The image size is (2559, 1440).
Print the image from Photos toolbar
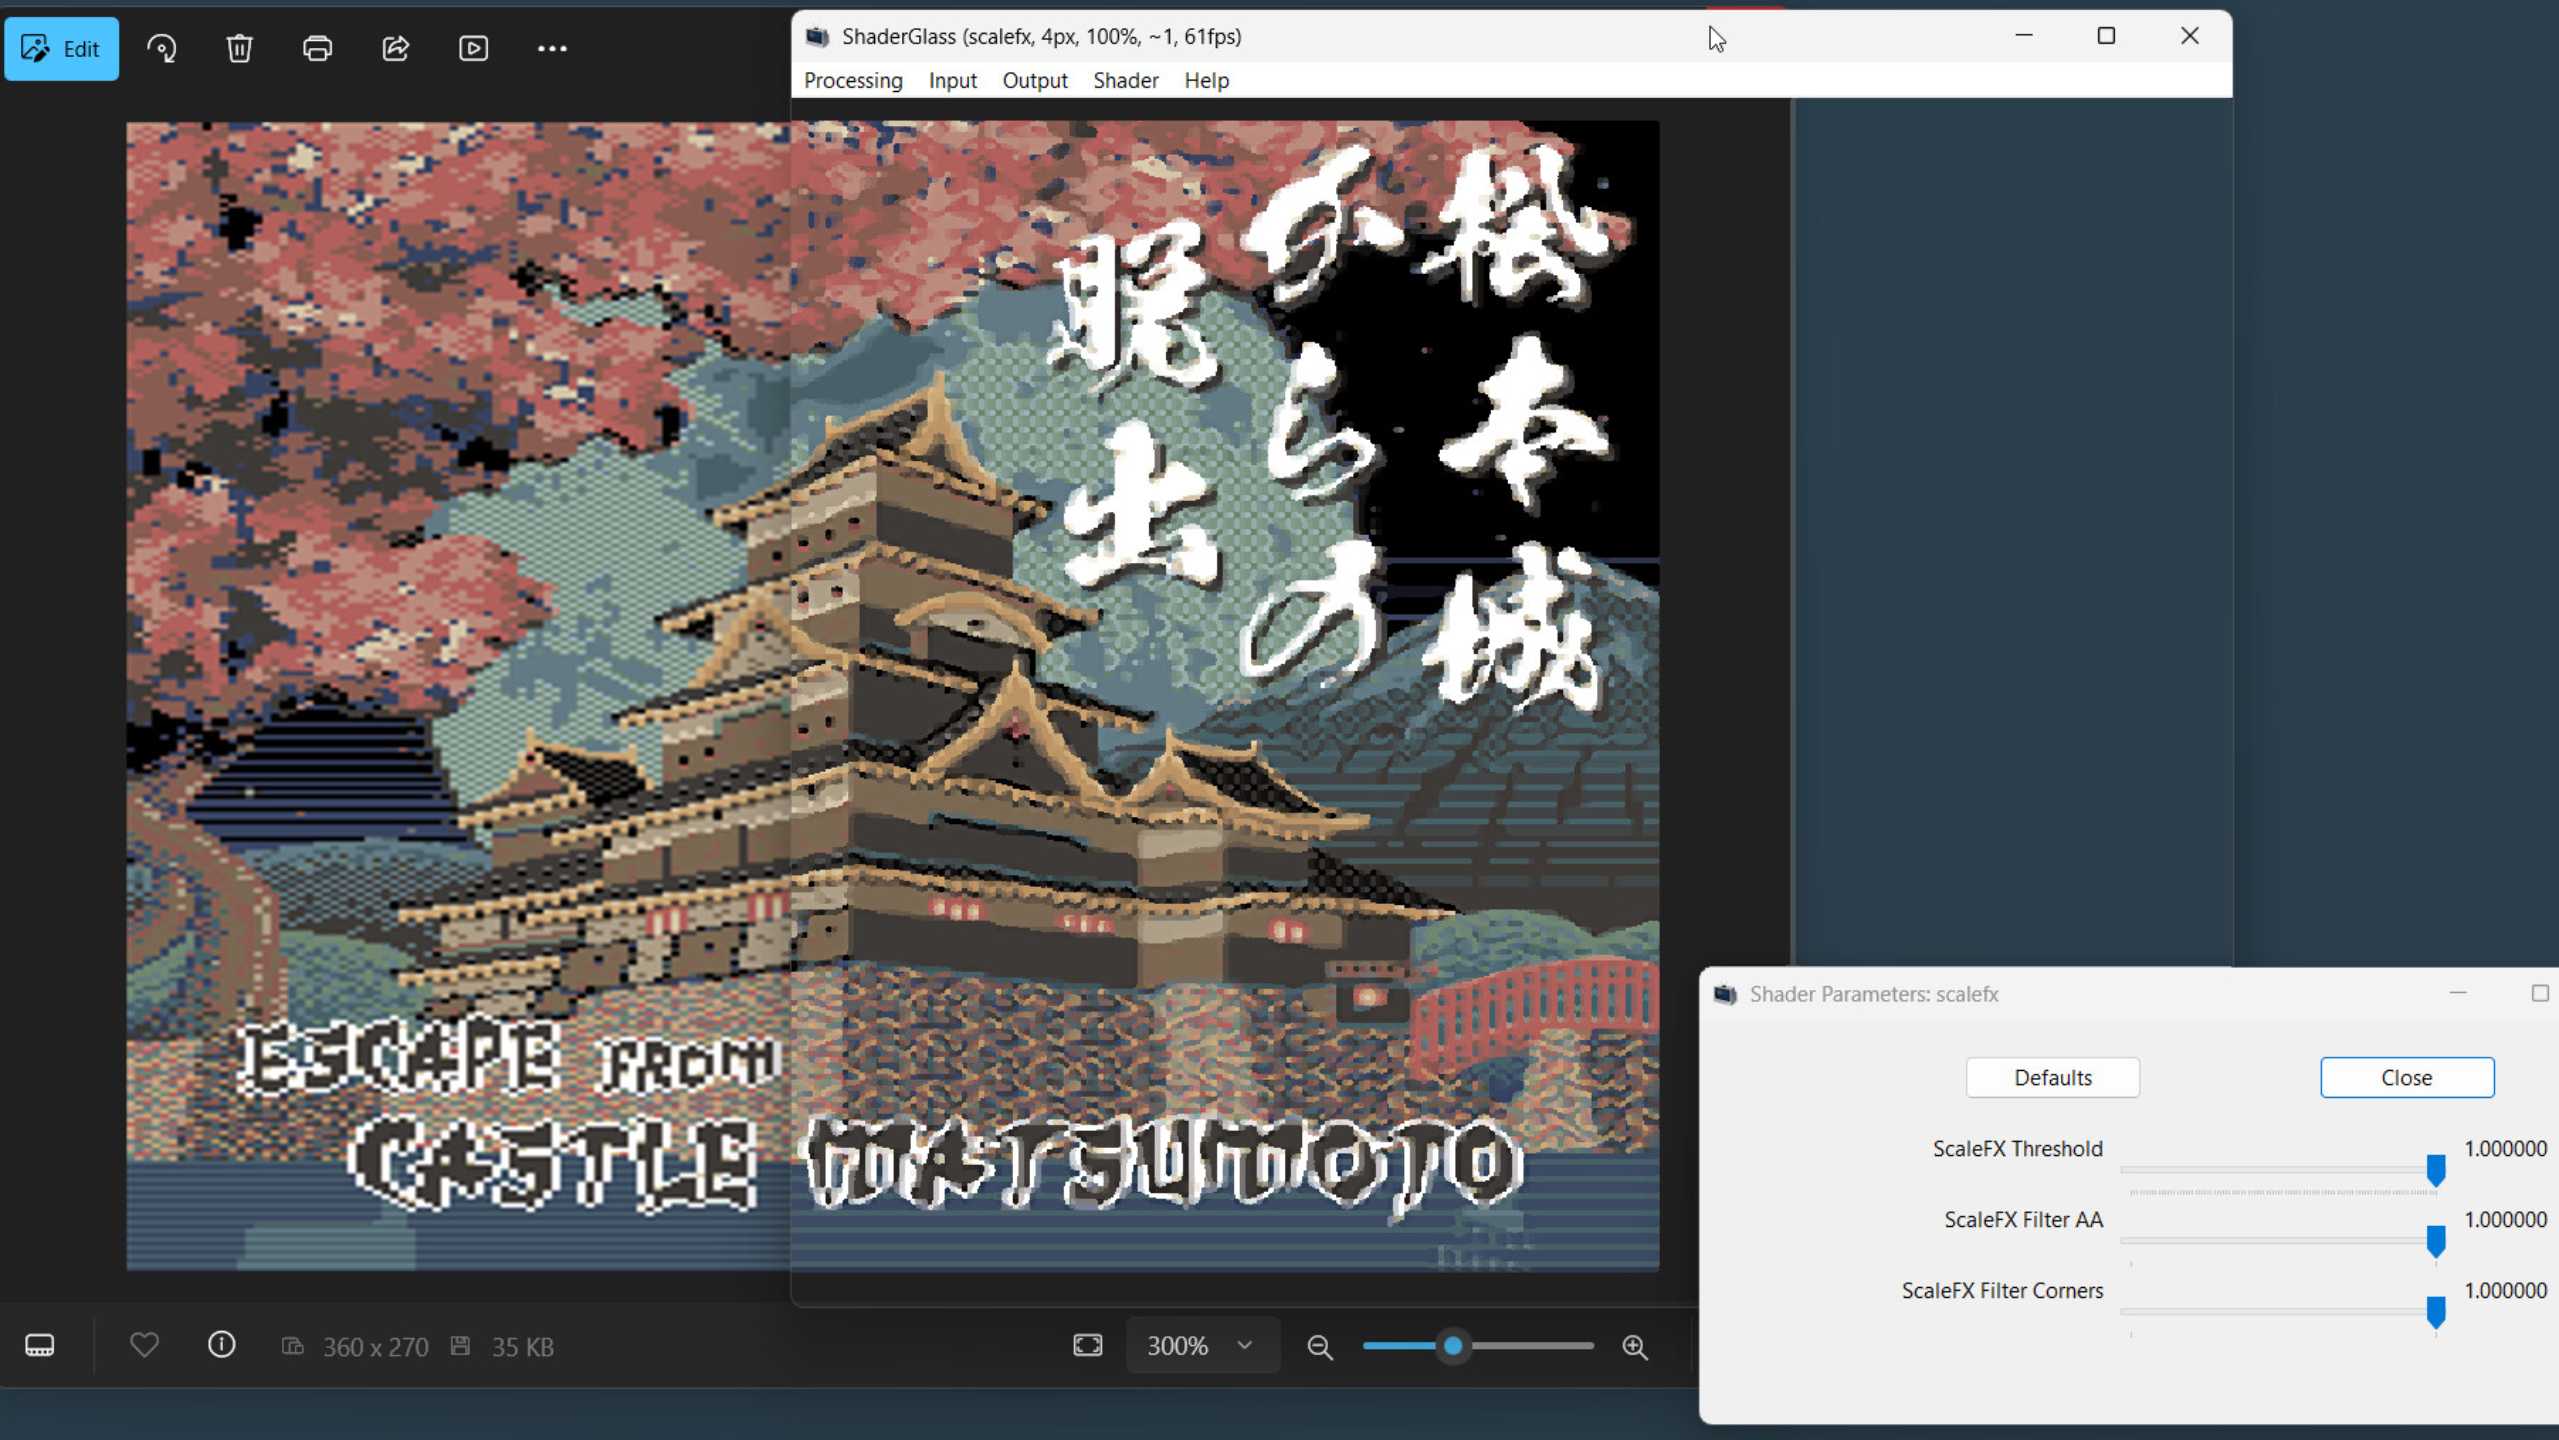click(x=317, y=48)
